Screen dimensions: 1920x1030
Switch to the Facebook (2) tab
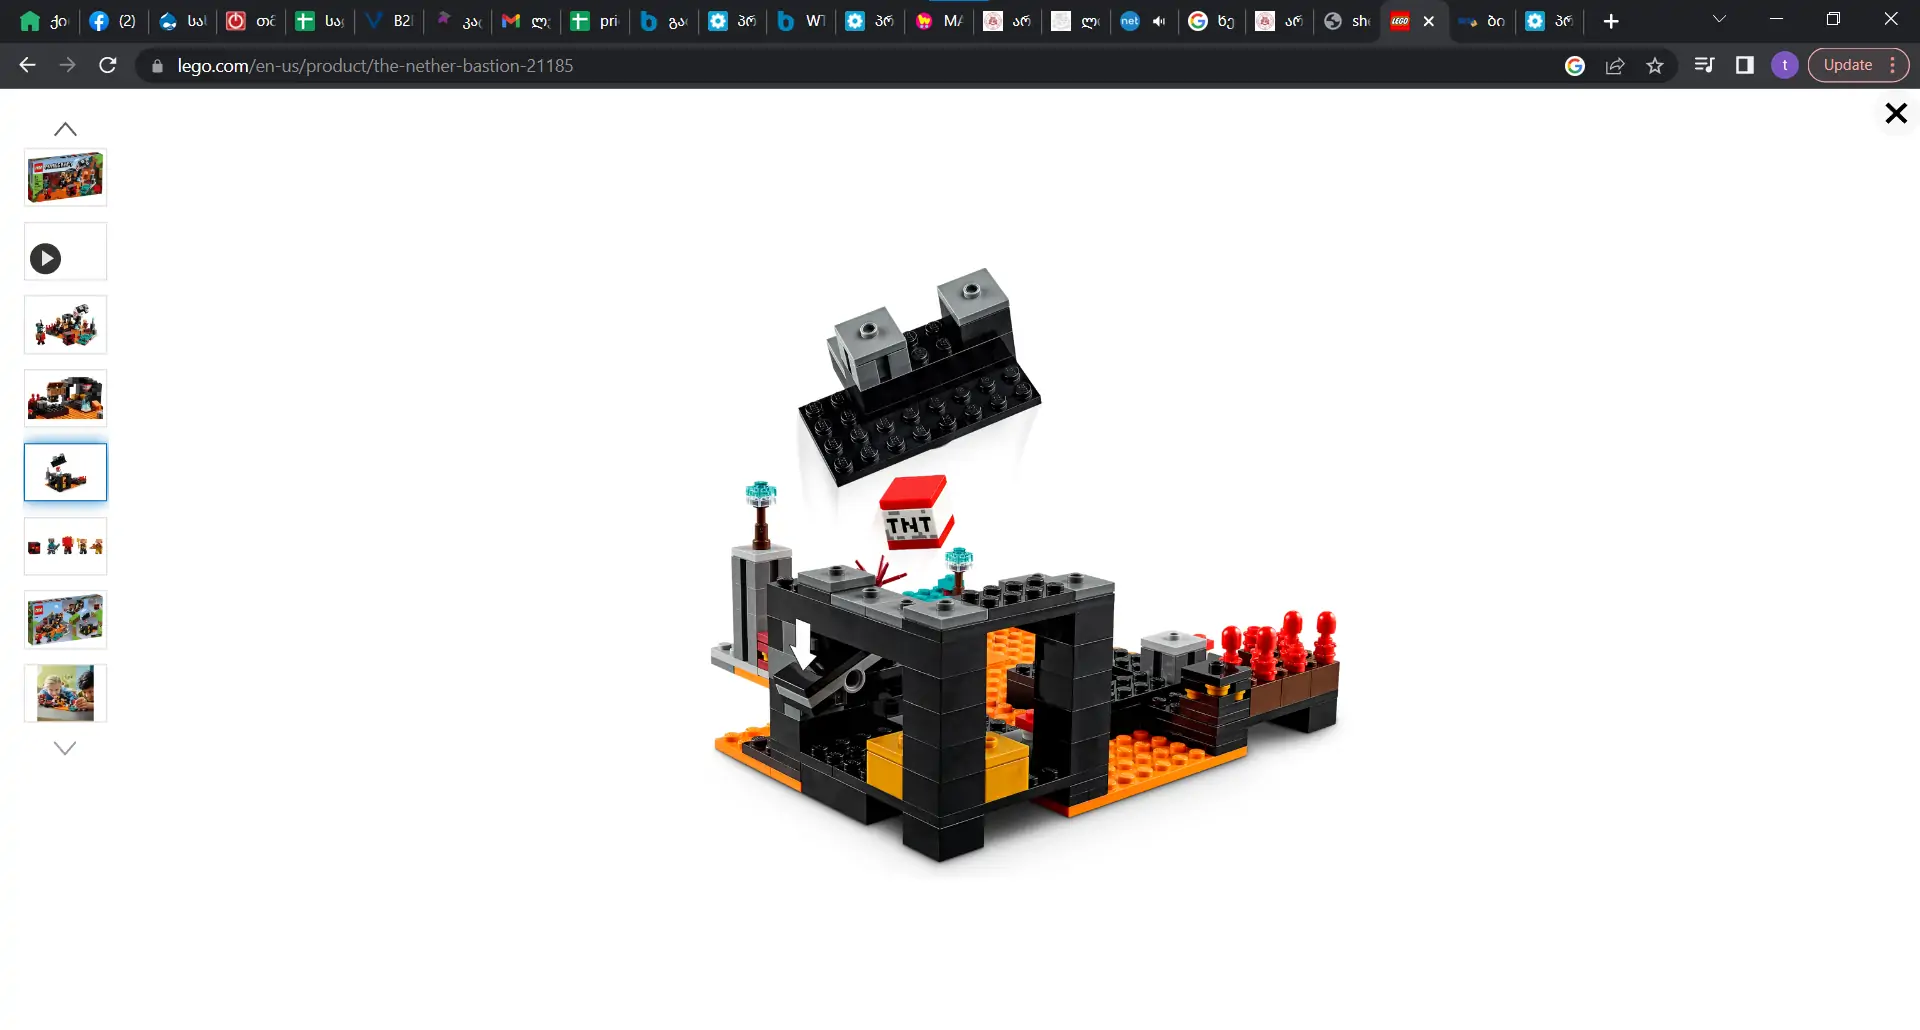coord(113,21)
